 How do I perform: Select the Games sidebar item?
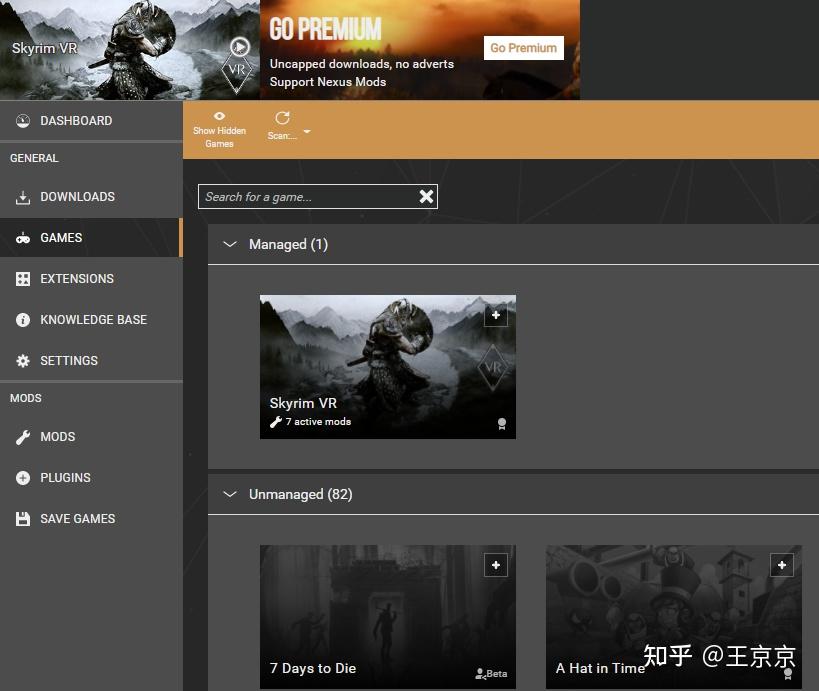91,238
